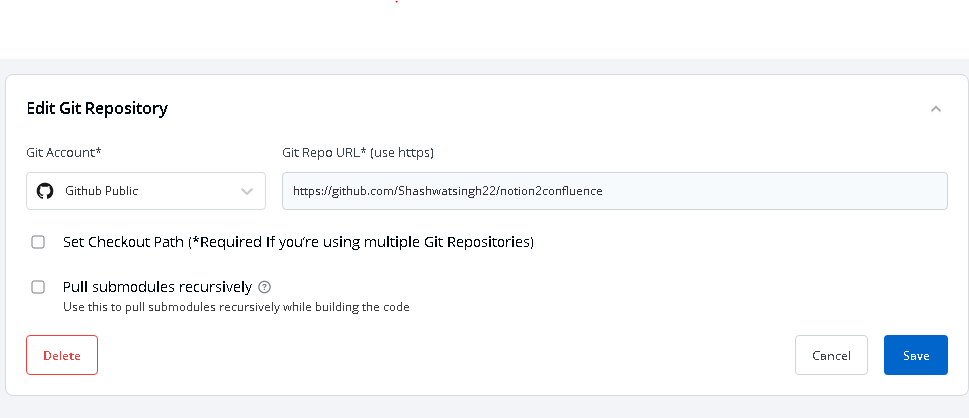This screenshot has height=418, width=969.
Task: Open the Git Account dropdown arrow
Action: 247,191
